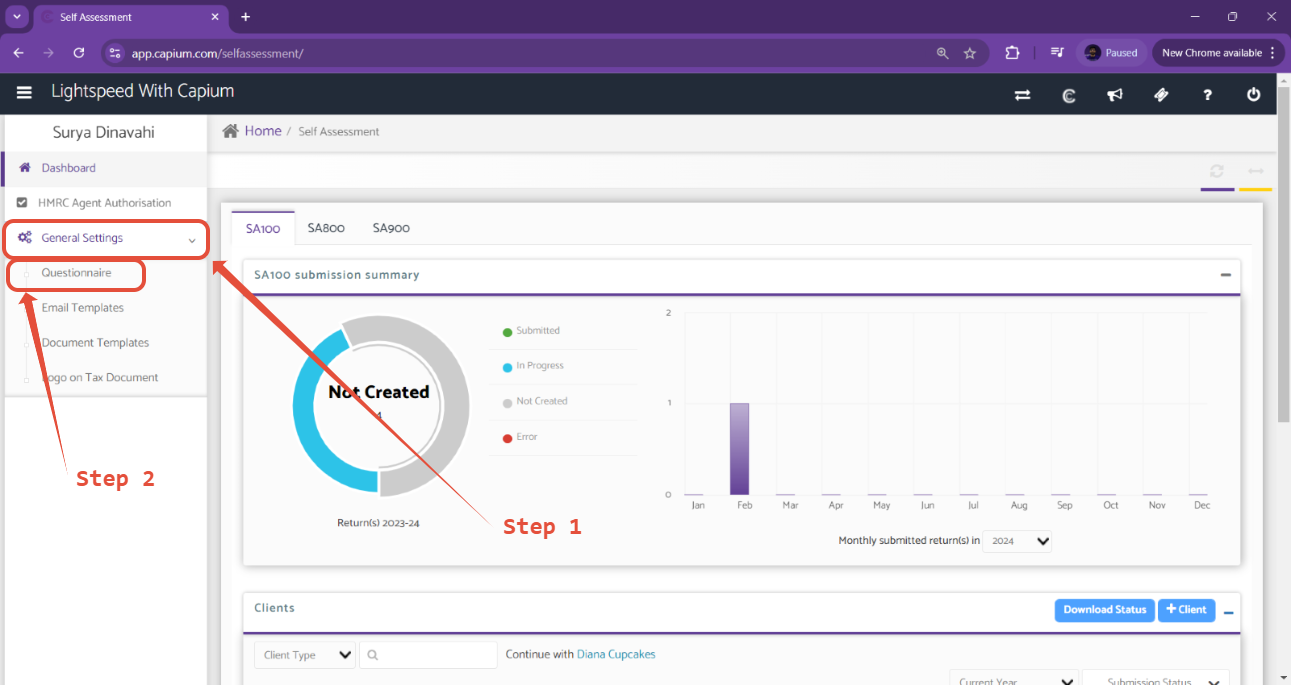Screen dimensions: 1291x685
Task: Click the refresh icon above the panel
Action: coord(1217,171)
